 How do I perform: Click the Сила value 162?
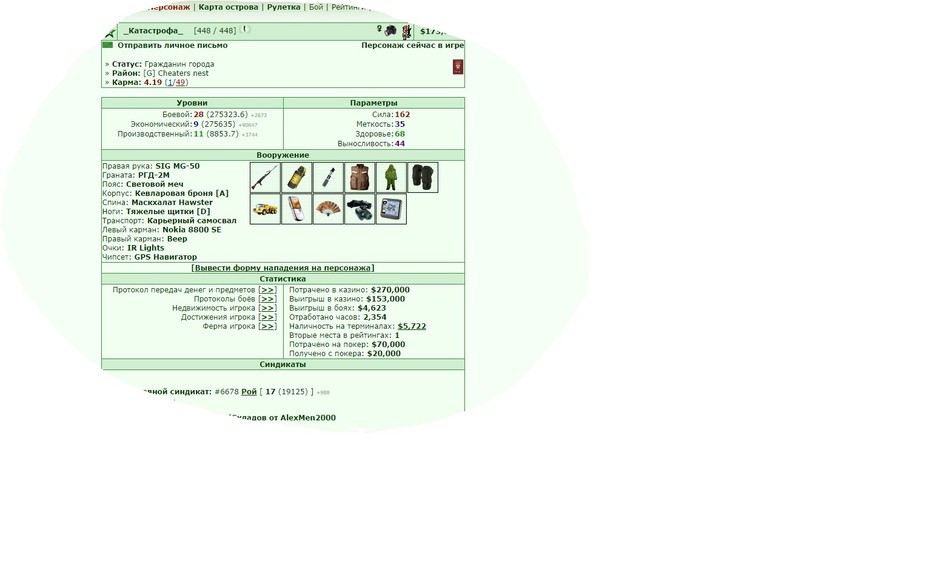tap(402, 115)
